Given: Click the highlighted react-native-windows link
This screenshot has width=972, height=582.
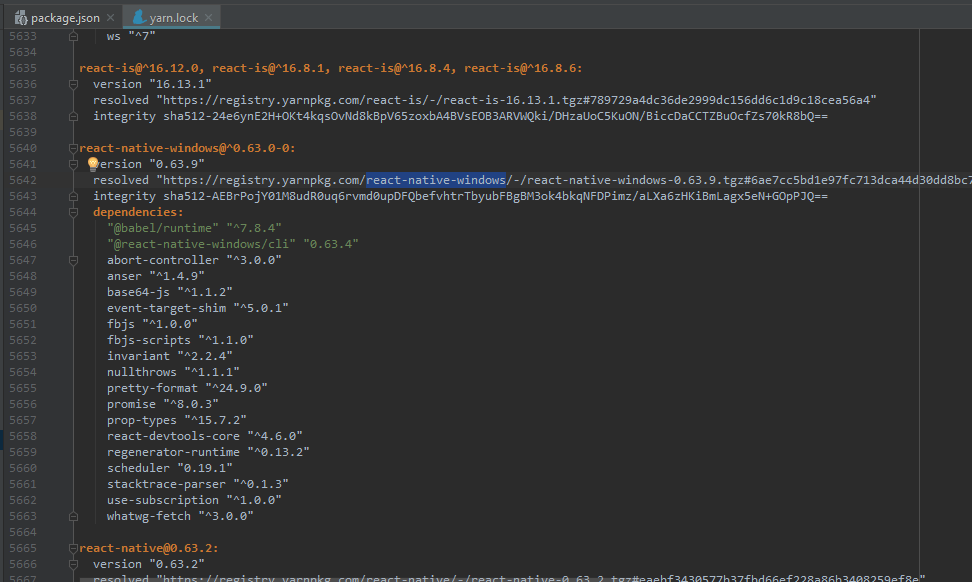Looking at the screenshot, I should [x=436, y=179].
